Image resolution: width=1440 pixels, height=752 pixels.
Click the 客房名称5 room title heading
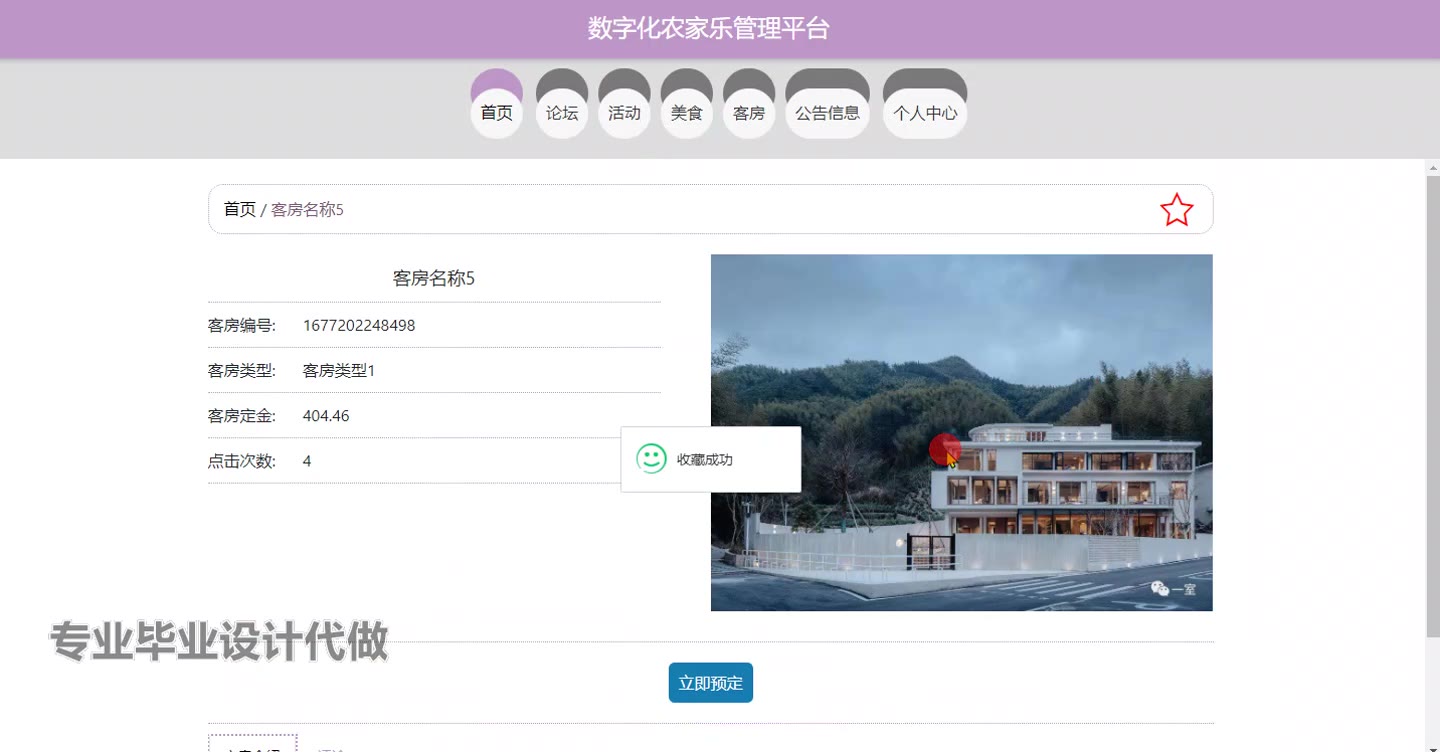click(434, 278)
